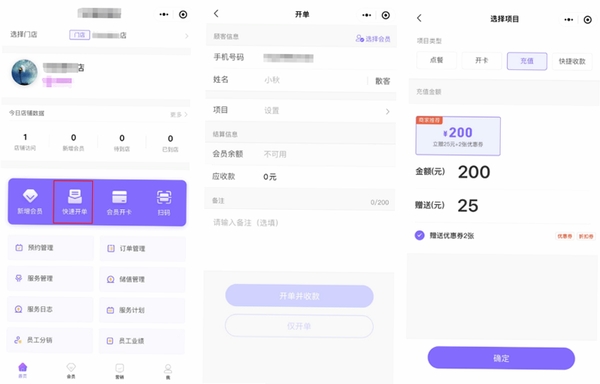Viewport: 600px width, 384px height.
Task: Go back from 选择项目 screen
Action: click(x=419, y=18)
